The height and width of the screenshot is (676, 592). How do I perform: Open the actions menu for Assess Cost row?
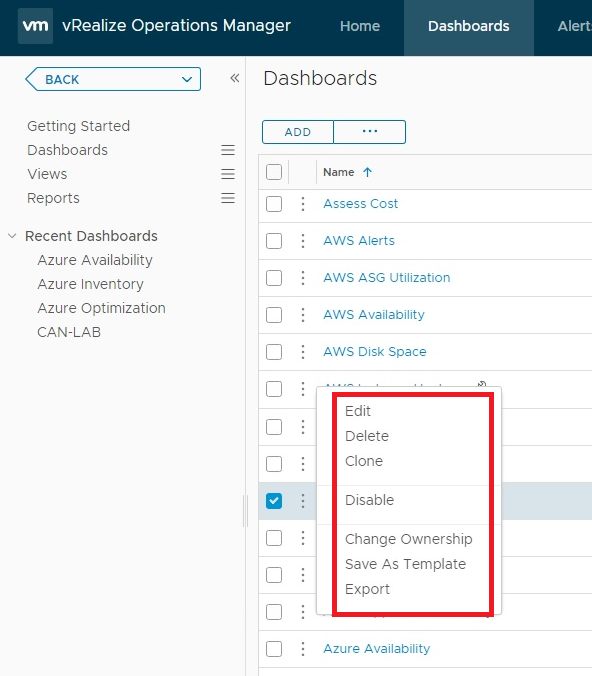(303, 204)
